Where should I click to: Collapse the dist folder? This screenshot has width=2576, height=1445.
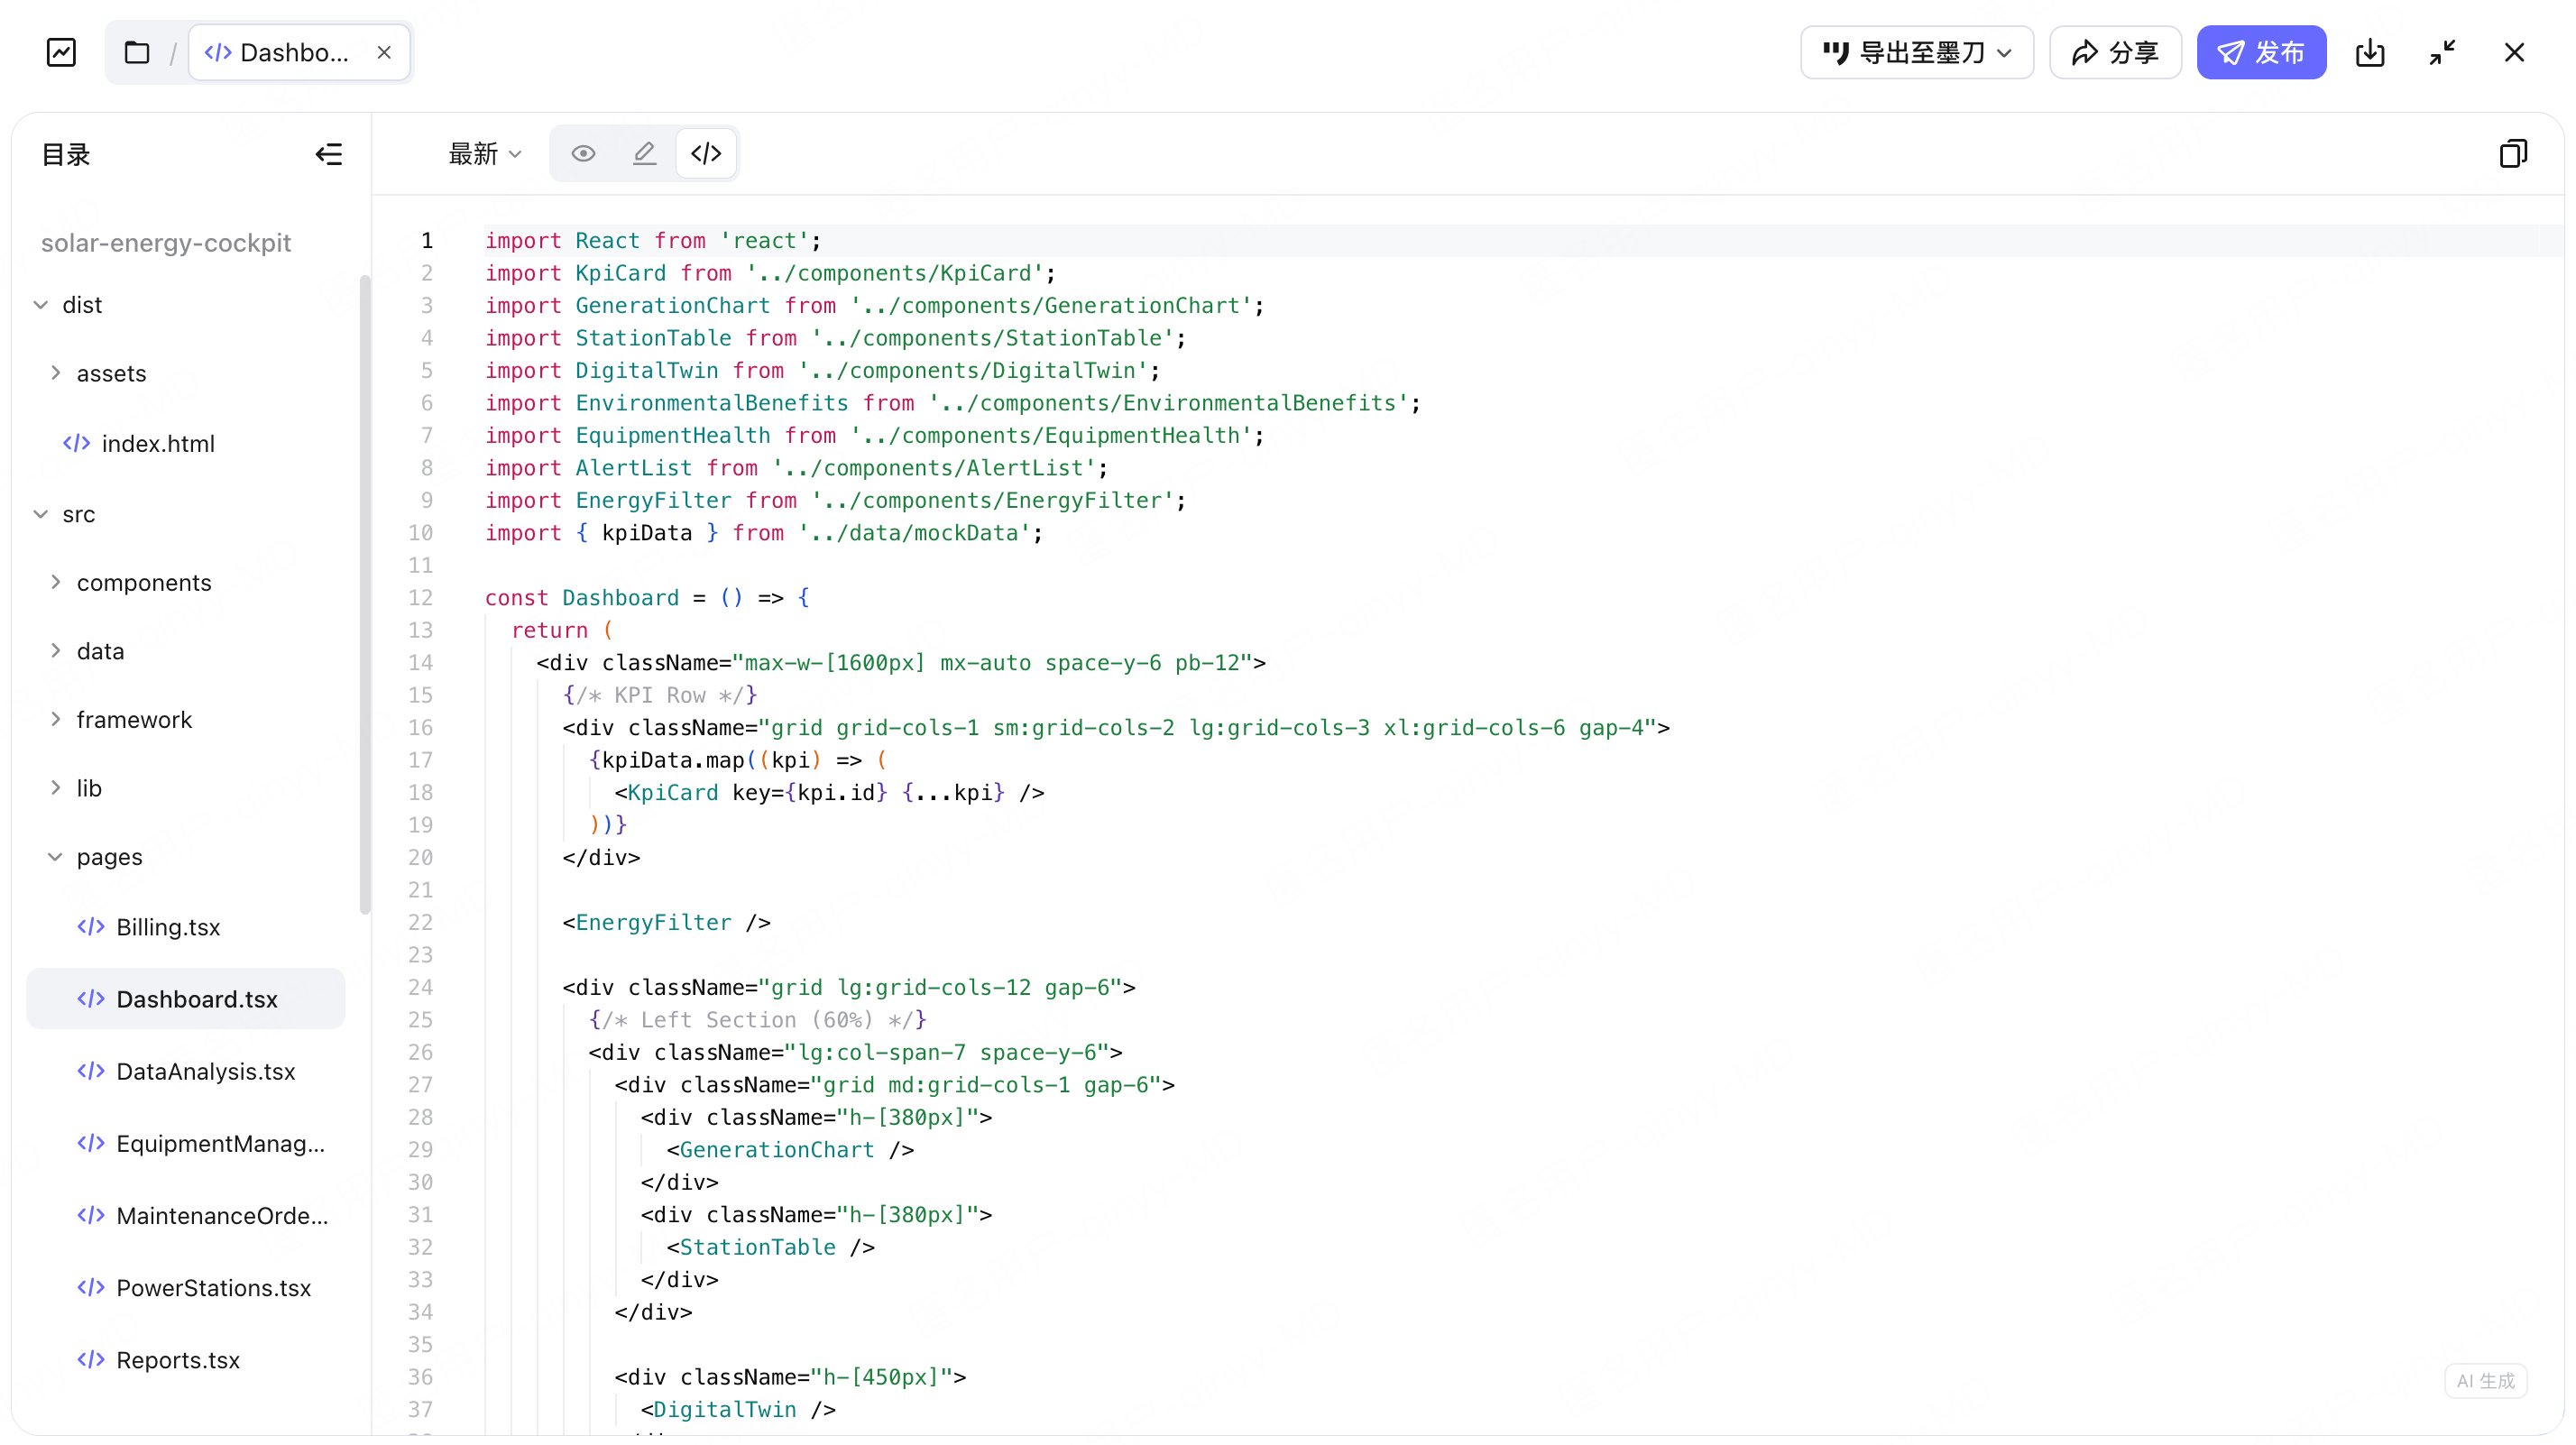[x=40, y=305]
